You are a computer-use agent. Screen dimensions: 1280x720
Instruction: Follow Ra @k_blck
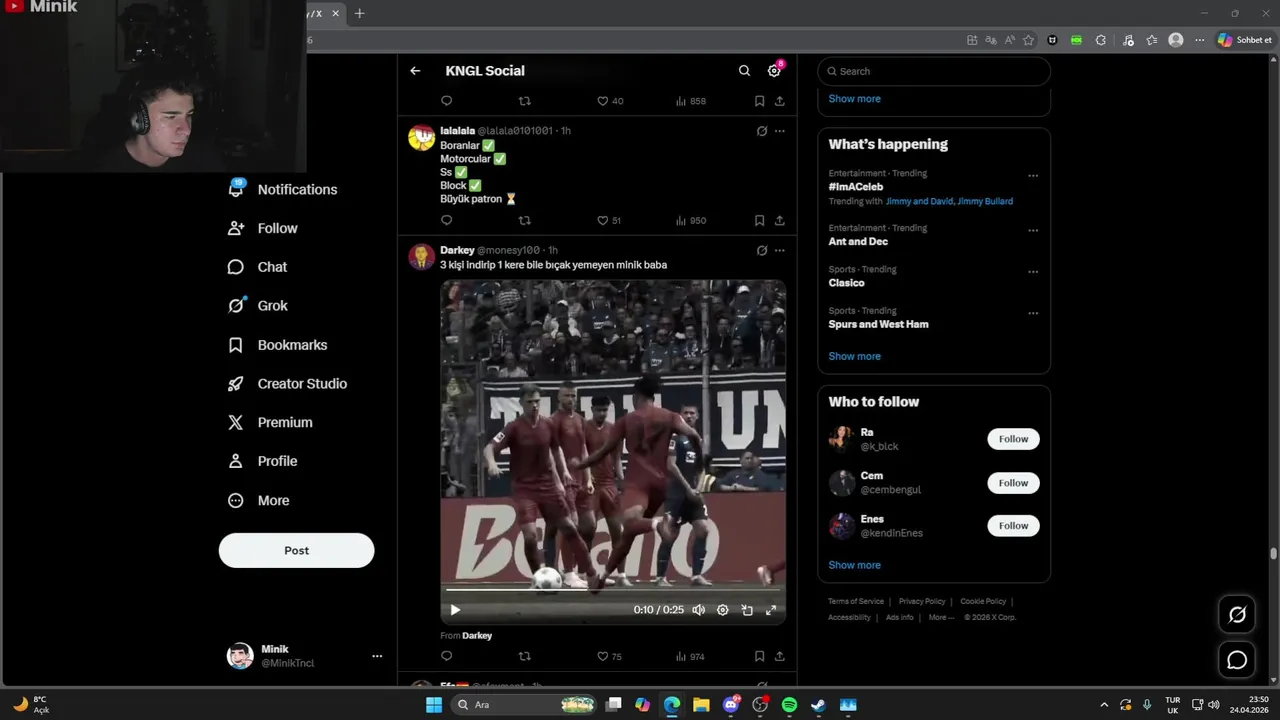[x=1013, y=439]
